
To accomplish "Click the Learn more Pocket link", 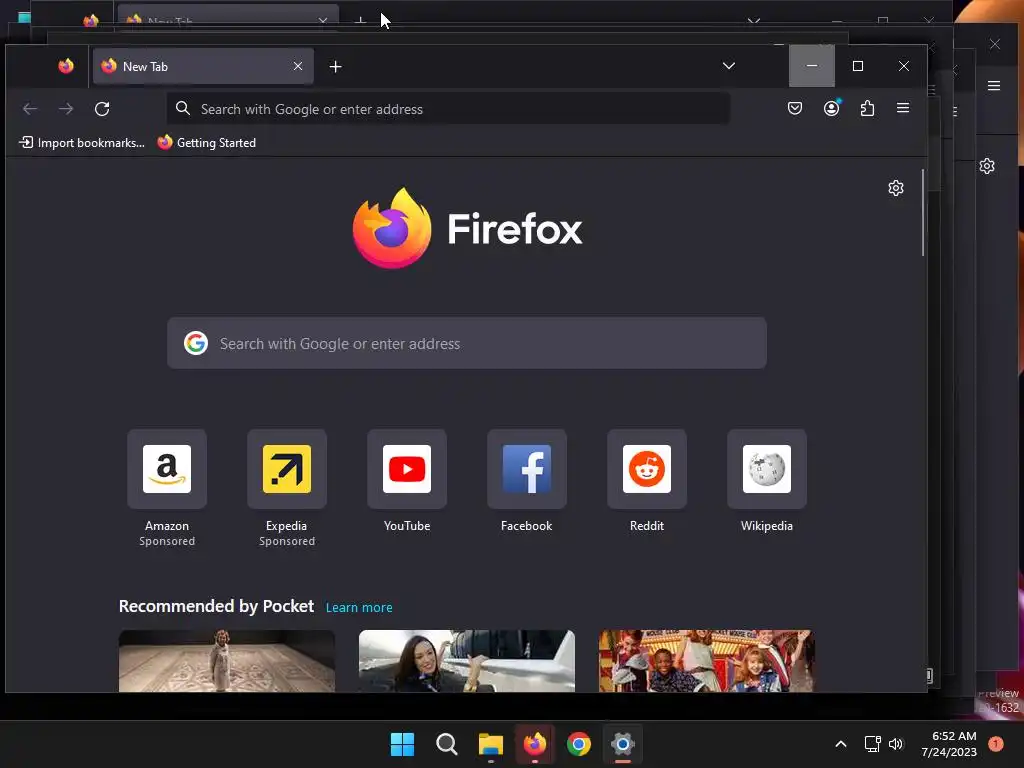I will 359,607.
